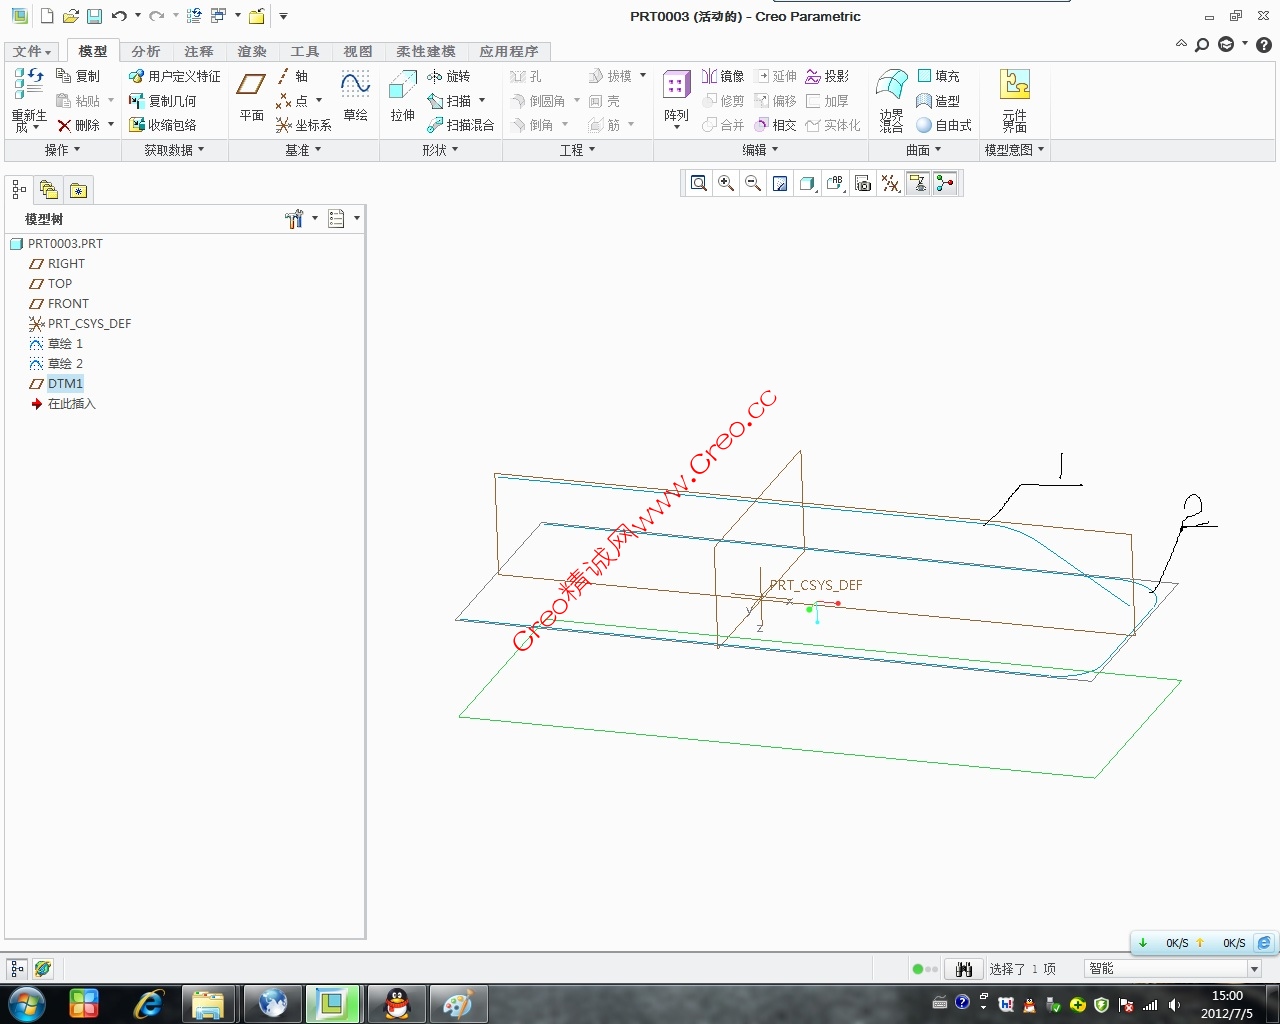This screenshot has width=1280, height=1024.
Task: Open Component Interface (元件界面)
Action: tap(1015, 100)
